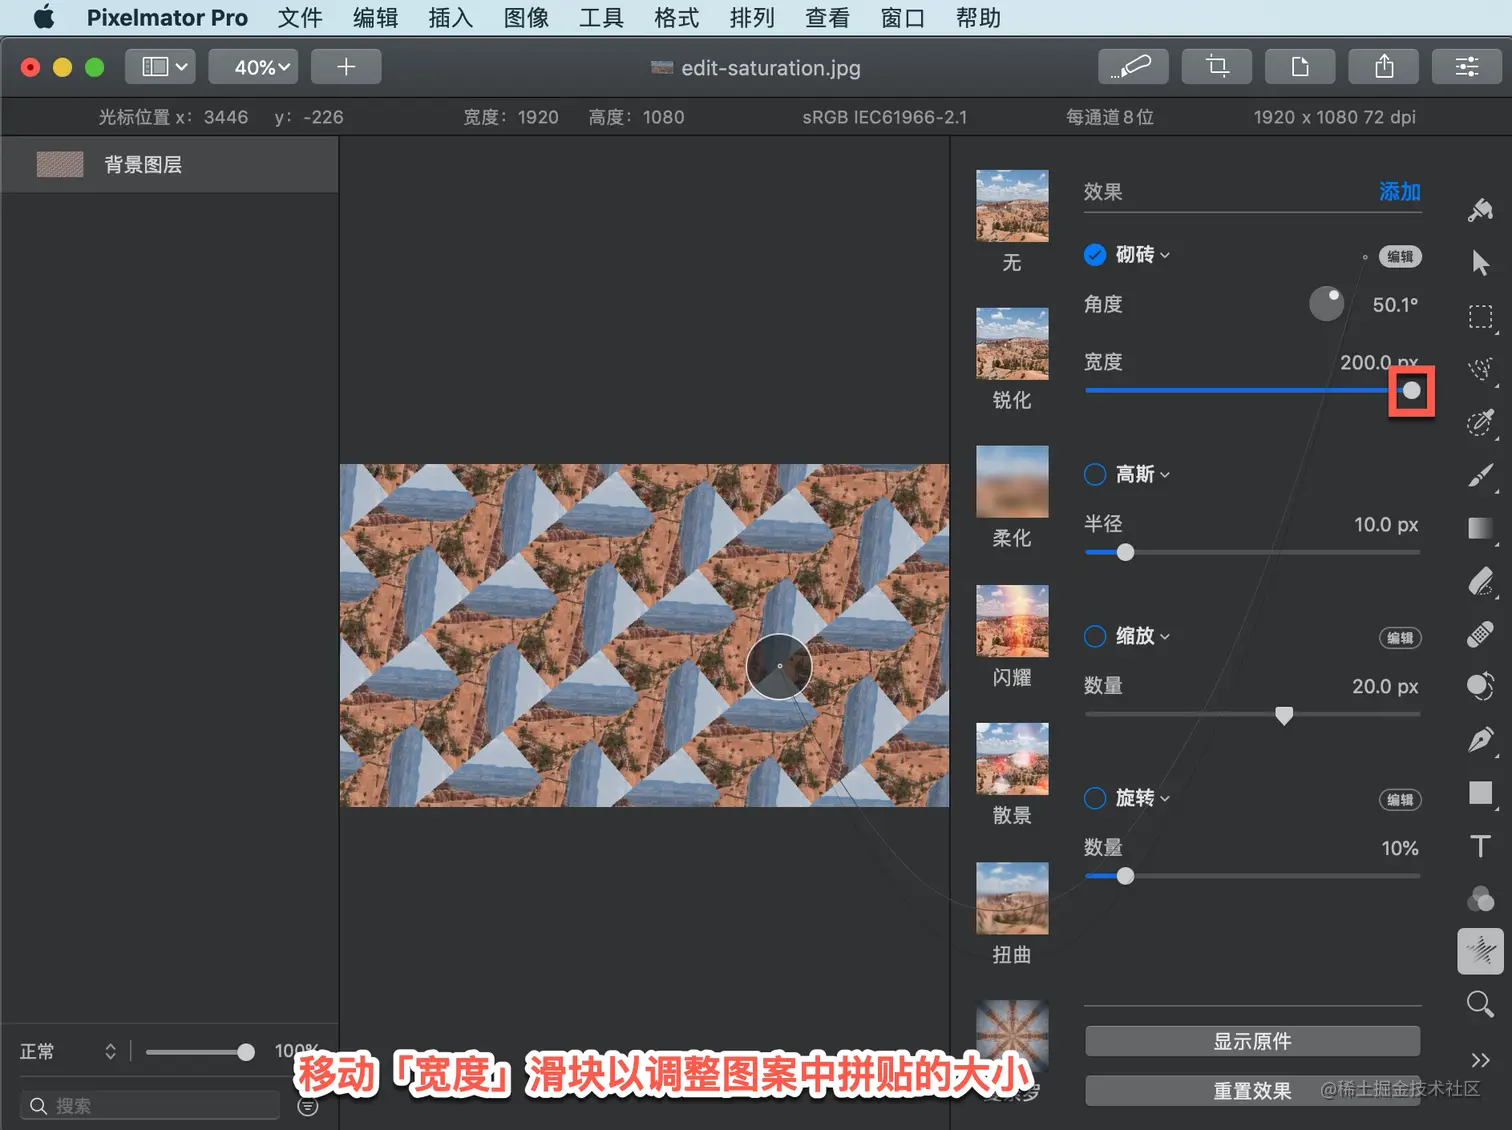Screen dimensions: 1512x1130
Task: Click the 显示原件 button
Action: (1252, 1041)
